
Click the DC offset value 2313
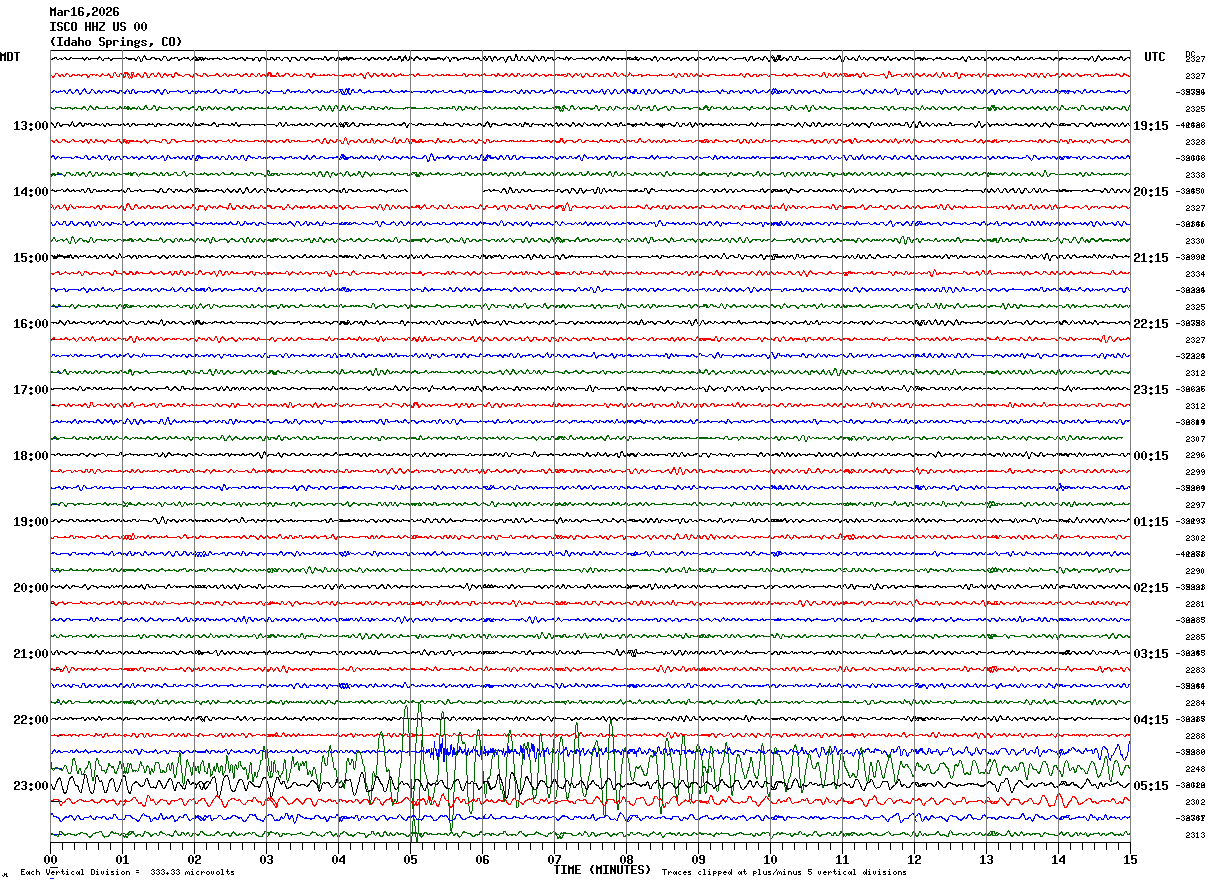pyautogui.click(x=1194, y=835)
